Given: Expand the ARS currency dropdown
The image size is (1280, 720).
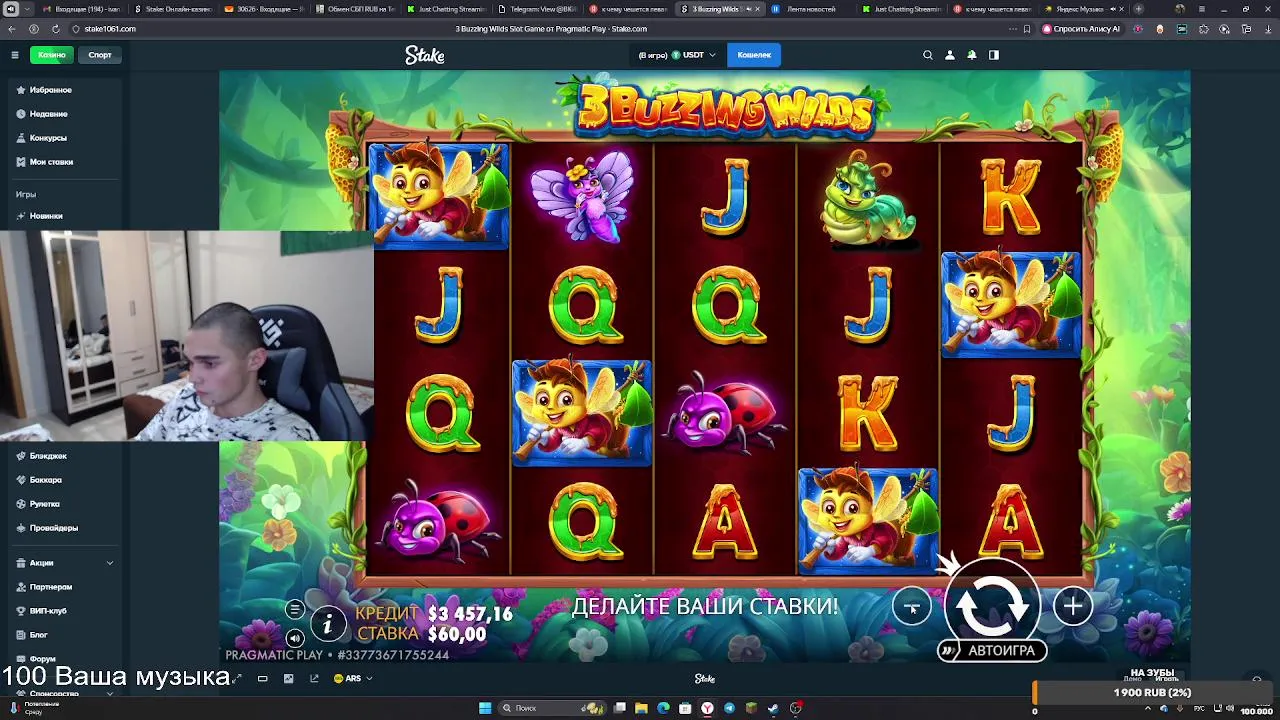Looking at the screenshot, I should pos(353,679).
